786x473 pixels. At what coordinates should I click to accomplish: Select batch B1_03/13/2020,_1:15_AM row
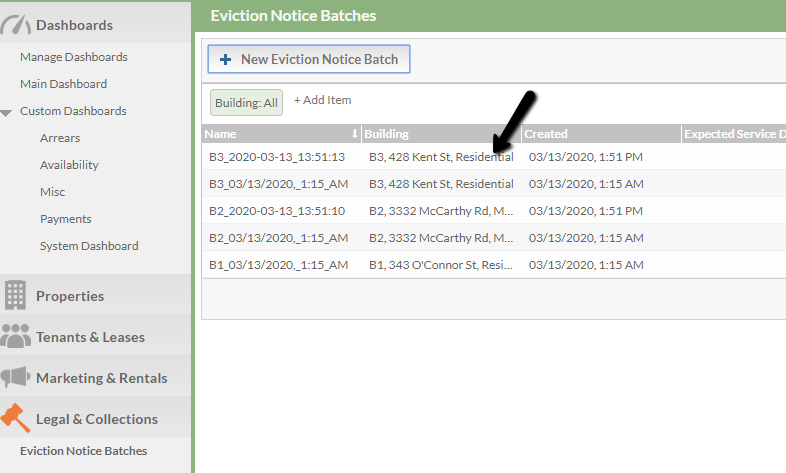494,265
